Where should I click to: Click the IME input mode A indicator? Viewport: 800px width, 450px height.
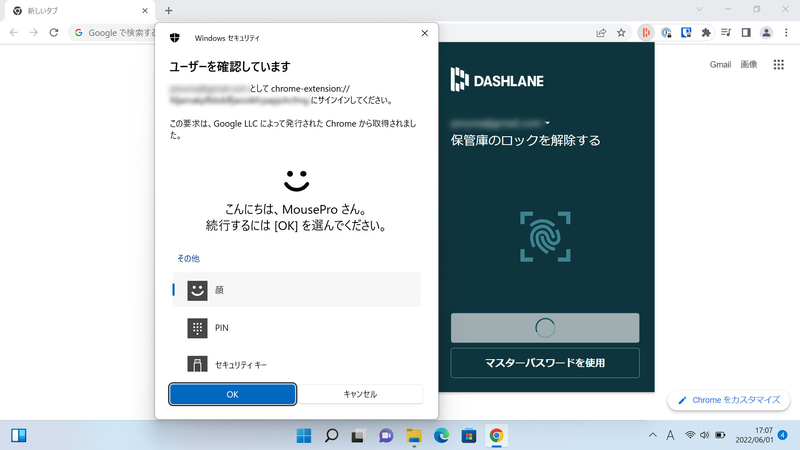tap(670, 435)
